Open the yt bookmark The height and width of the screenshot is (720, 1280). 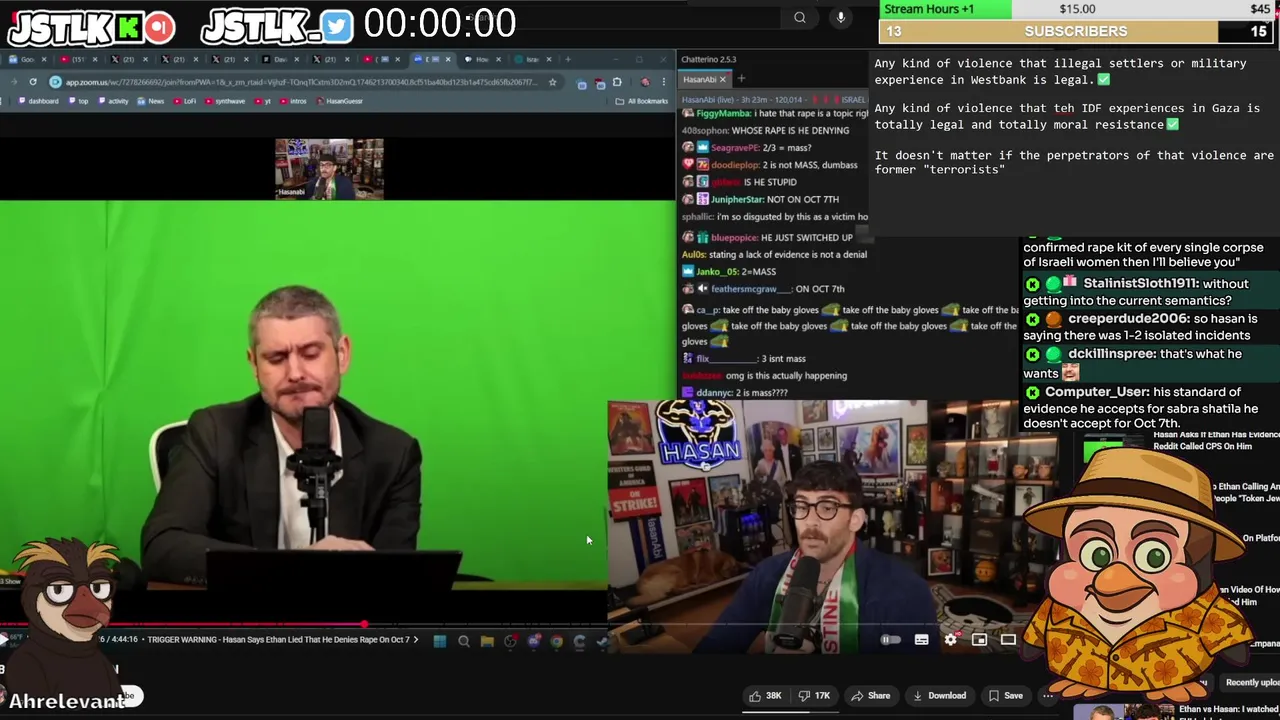(263, 101)
